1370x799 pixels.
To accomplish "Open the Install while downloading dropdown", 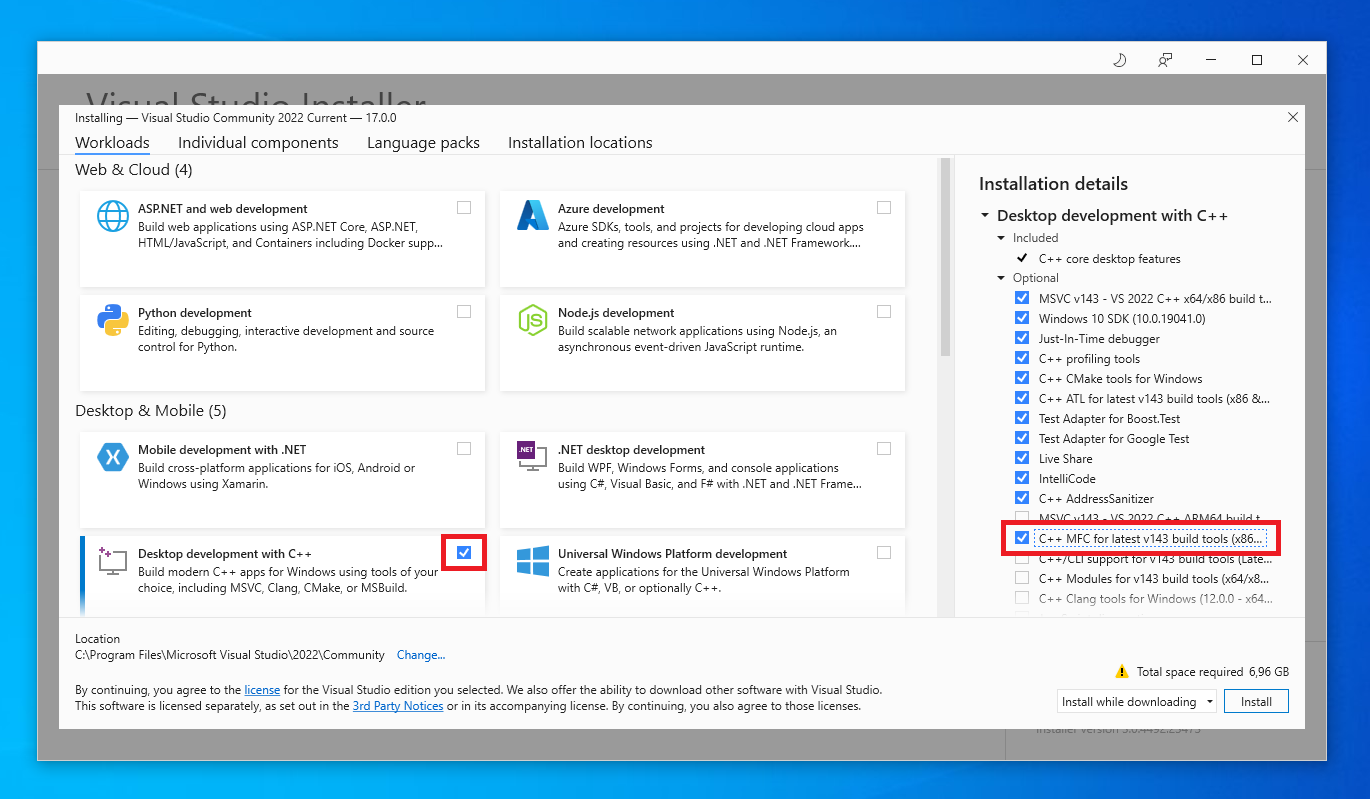I will click(x=1137, y=701).
